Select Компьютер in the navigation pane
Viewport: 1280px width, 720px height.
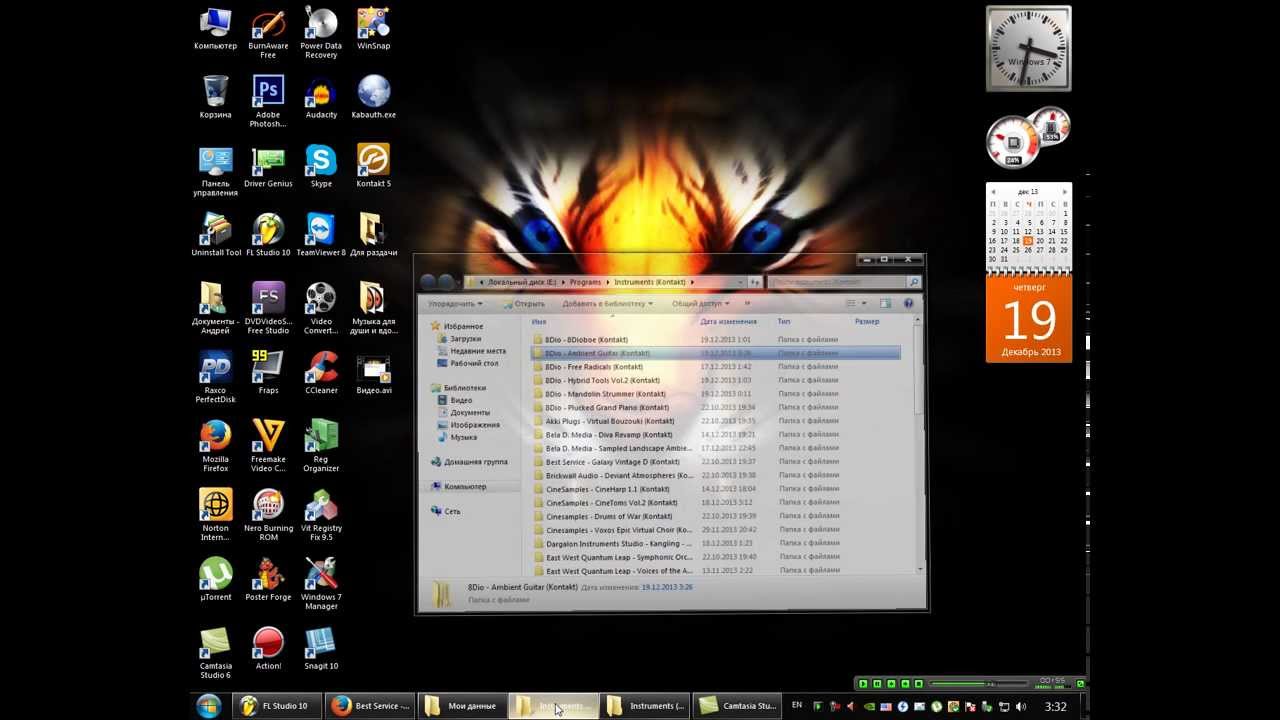[465, 486]
